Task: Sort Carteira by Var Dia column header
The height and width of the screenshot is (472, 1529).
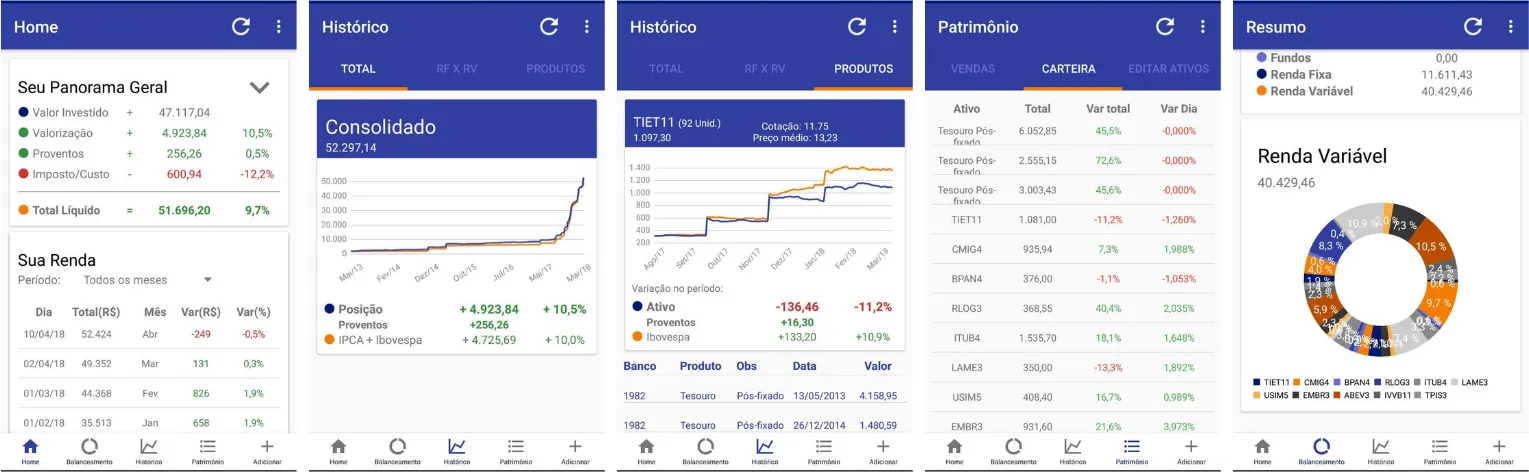Action: tap(1178, 108)
